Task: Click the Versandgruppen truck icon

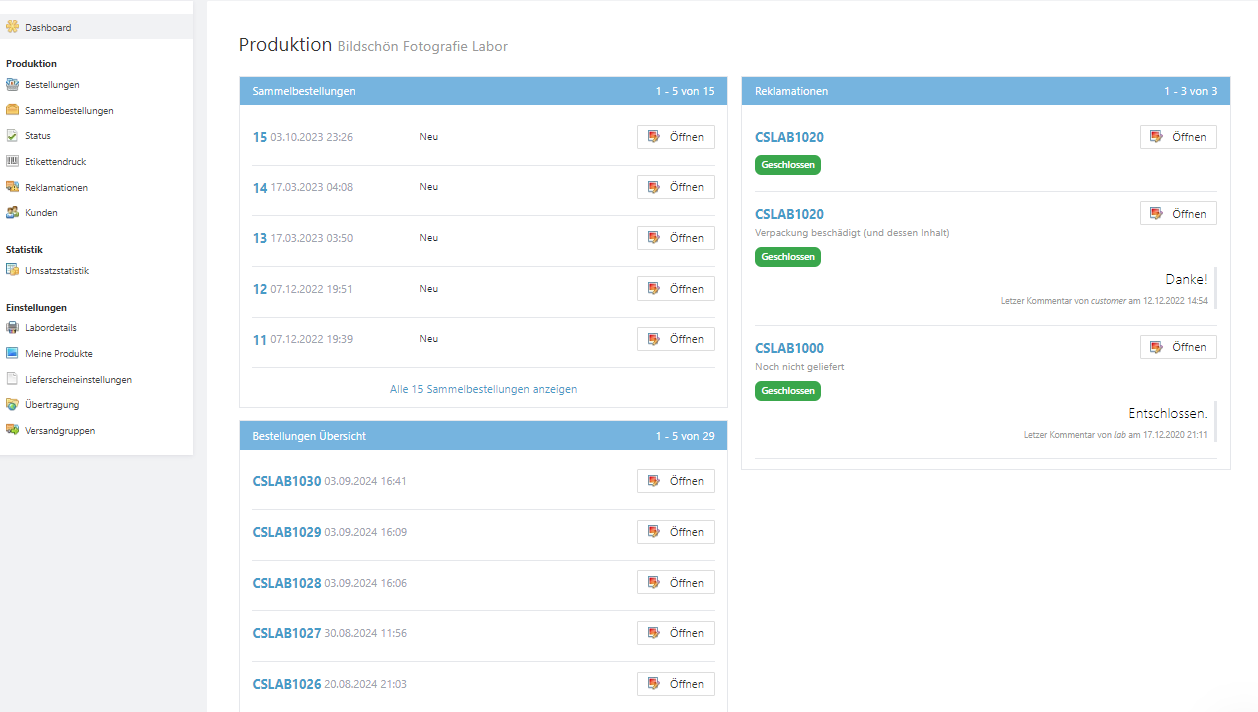Action: point(12,430)
